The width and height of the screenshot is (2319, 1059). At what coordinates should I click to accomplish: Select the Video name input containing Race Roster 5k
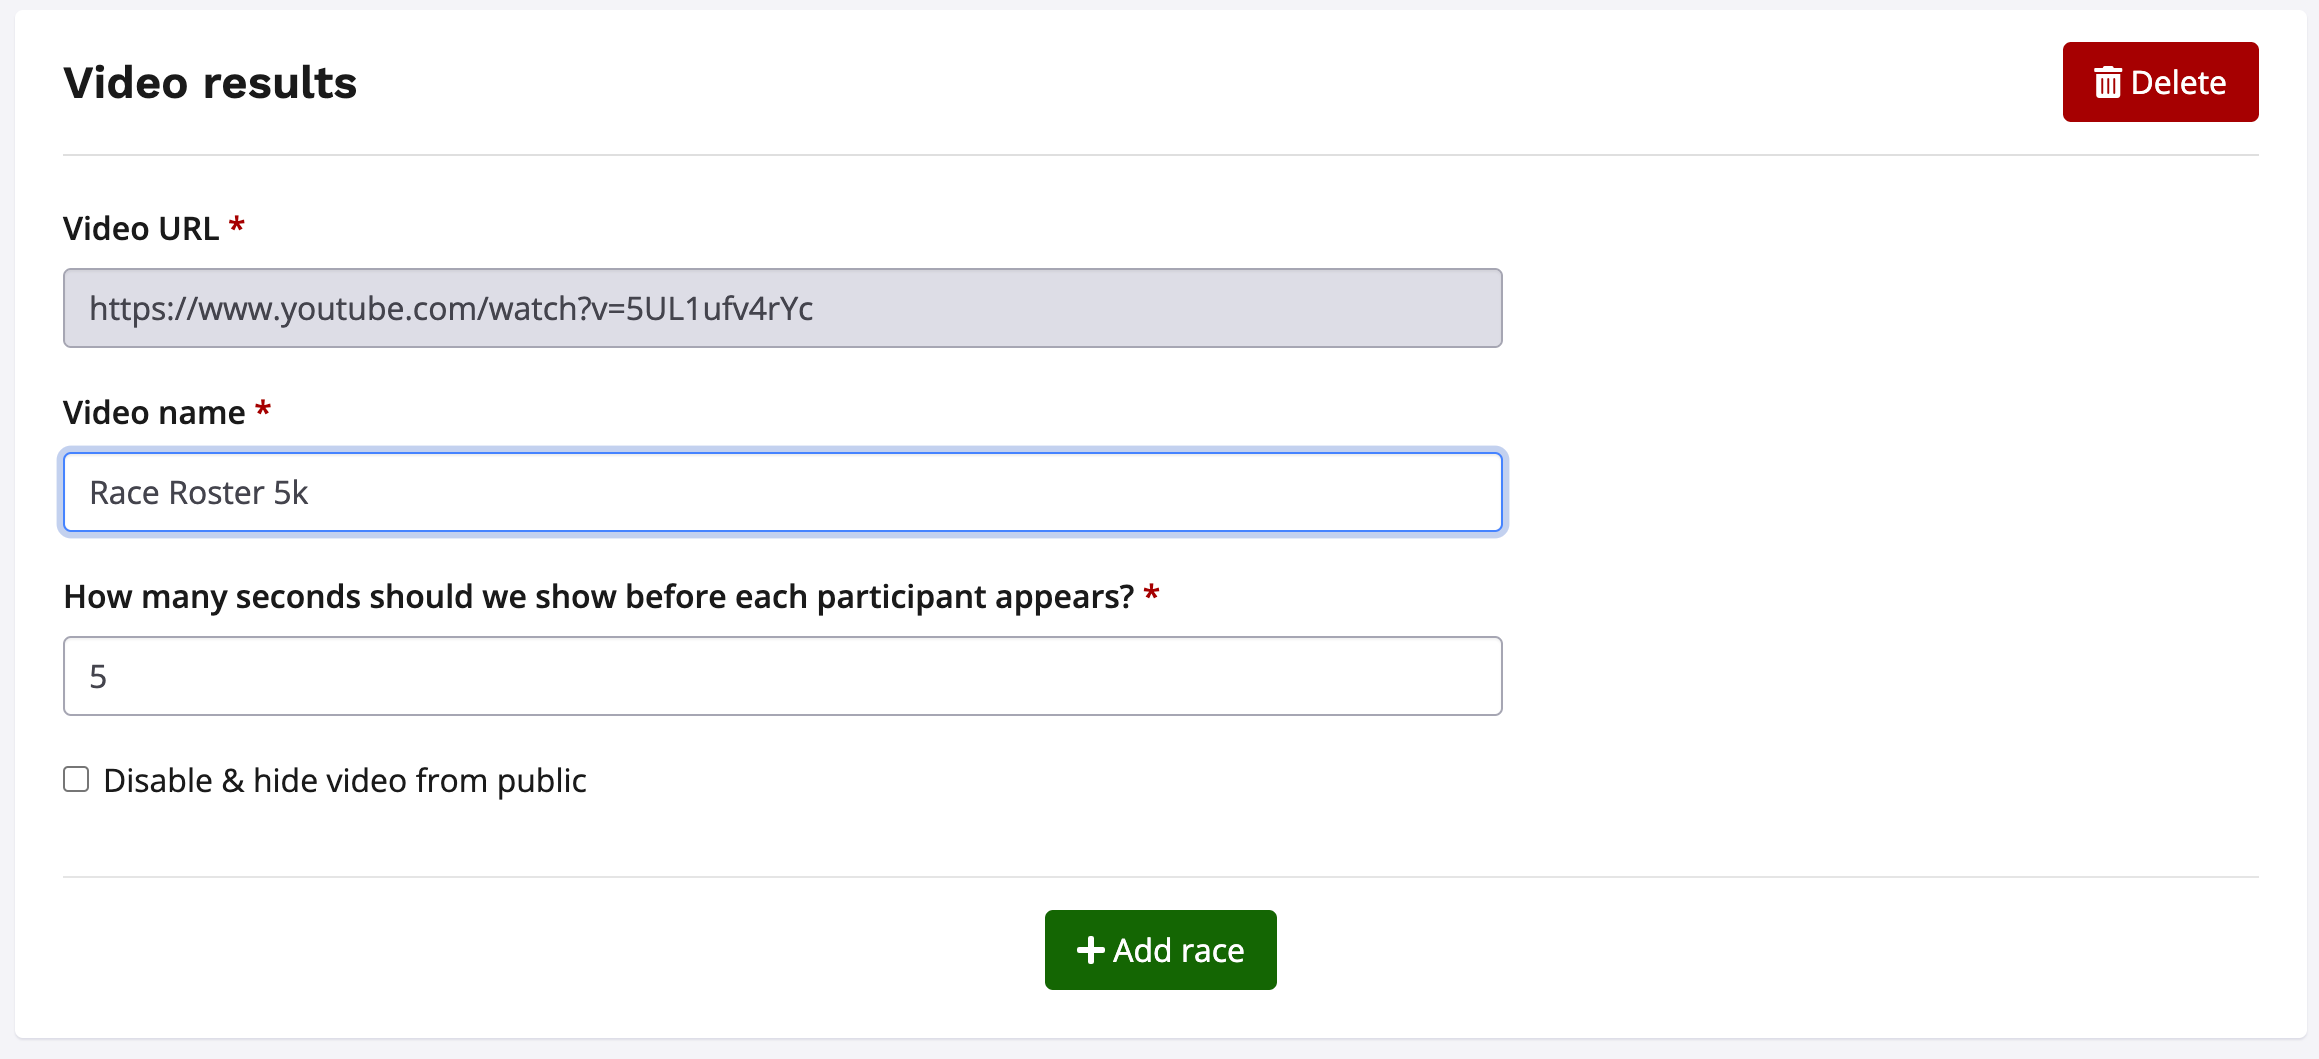pos(783,492)
